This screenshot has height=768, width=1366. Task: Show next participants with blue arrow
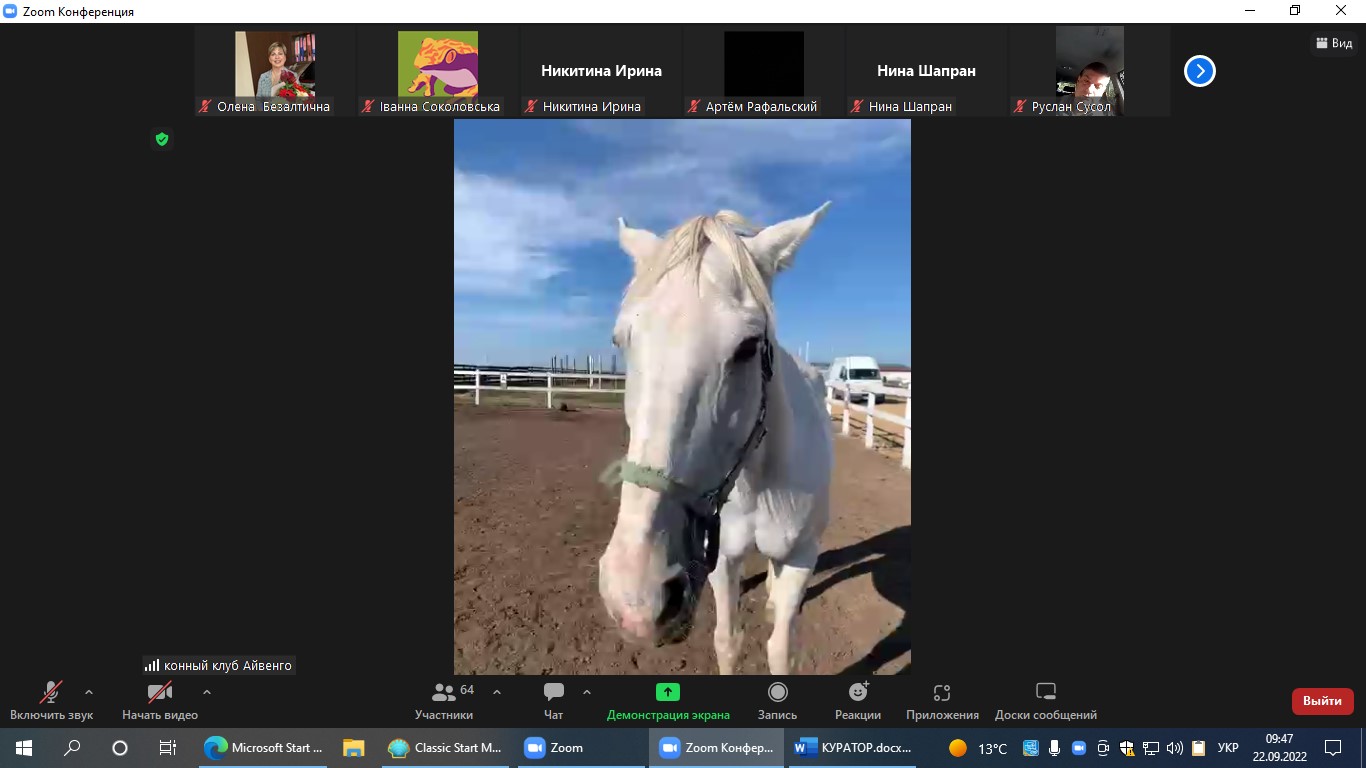tap(1199, 71)
